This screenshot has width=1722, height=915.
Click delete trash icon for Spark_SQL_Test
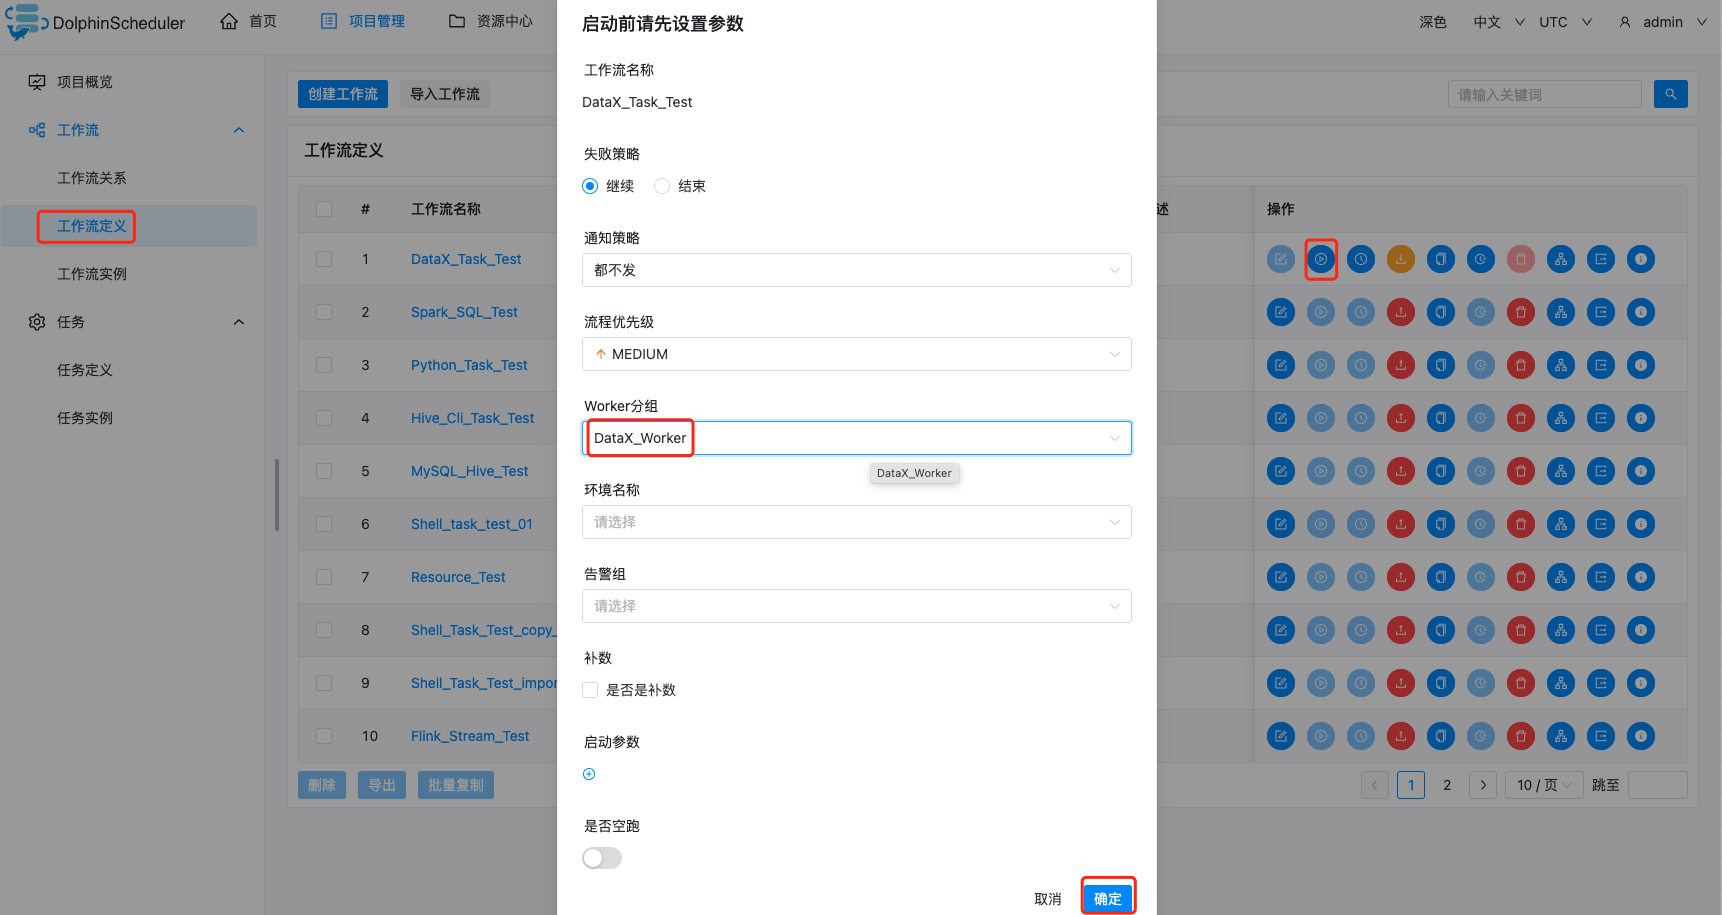[x=1521, y=312]
